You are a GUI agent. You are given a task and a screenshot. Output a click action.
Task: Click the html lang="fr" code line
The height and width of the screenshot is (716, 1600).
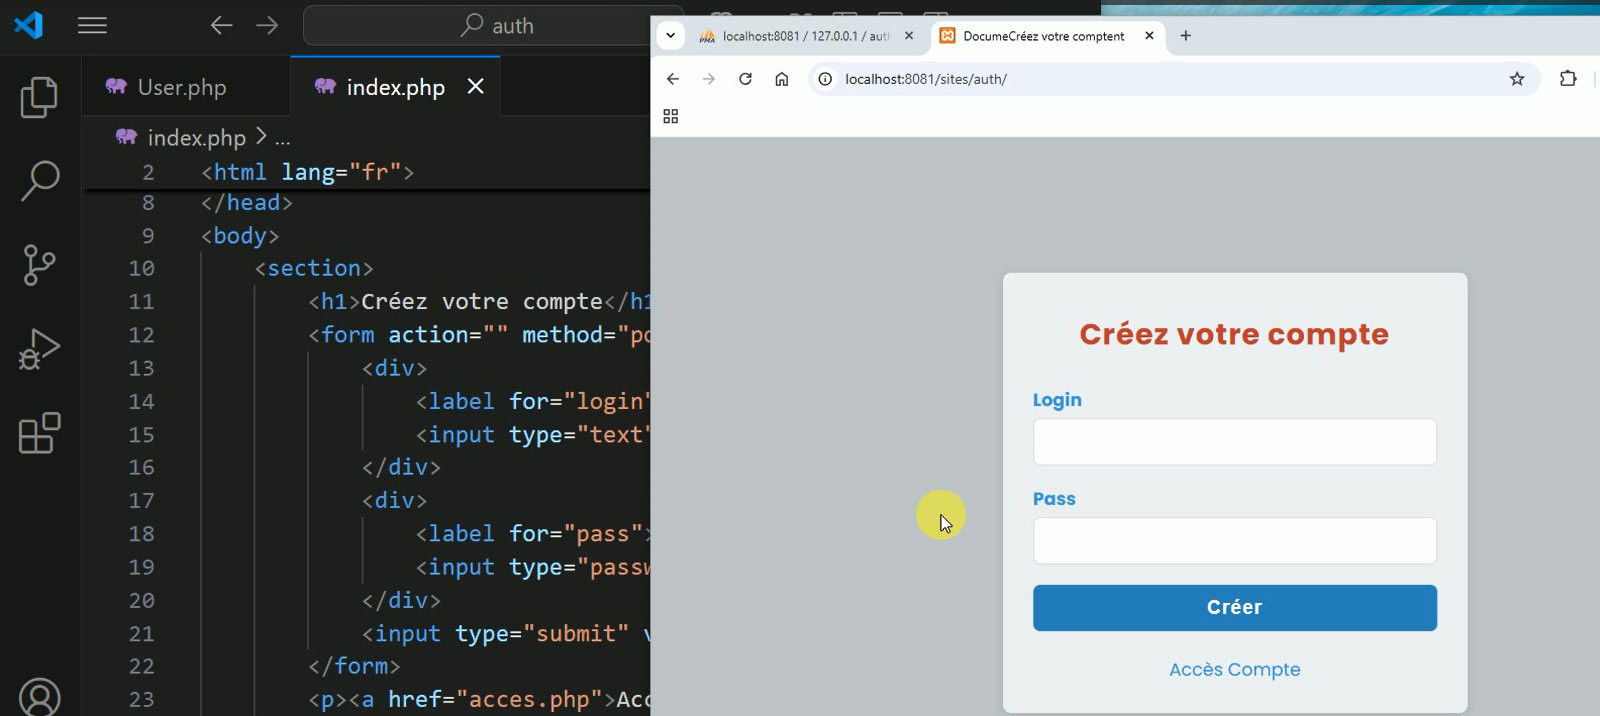pyautogui.click(x=307, y=172)
